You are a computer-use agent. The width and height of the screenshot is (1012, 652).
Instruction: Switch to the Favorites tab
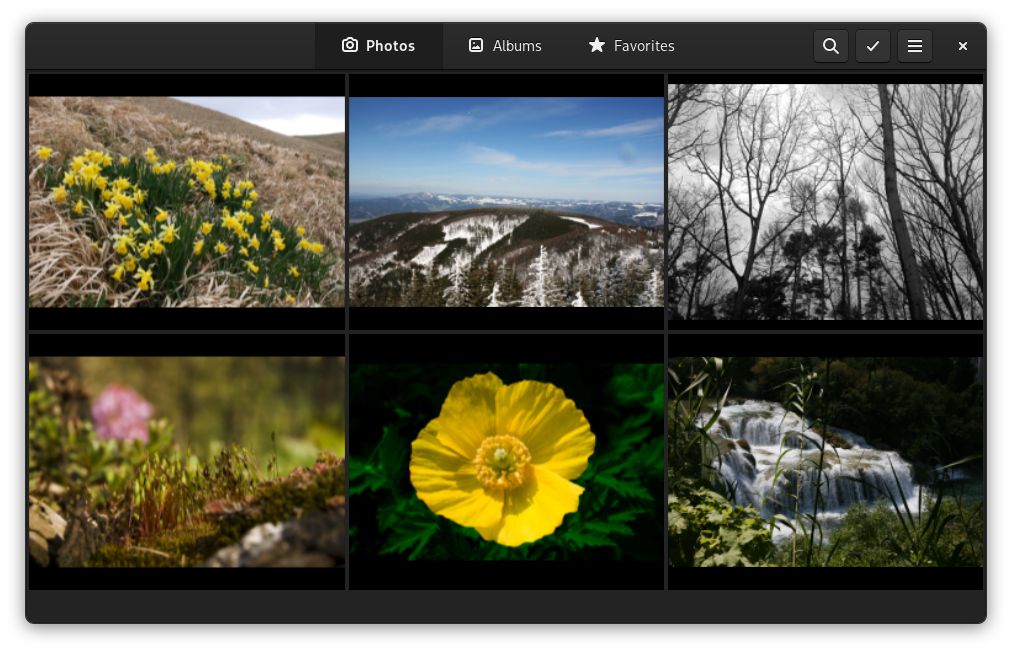tap(631, 45)
